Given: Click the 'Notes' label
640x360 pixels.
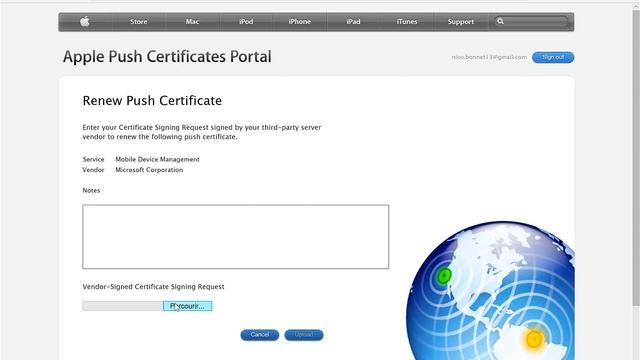Looking at the screenshot, I should click(x=91, y=191).
